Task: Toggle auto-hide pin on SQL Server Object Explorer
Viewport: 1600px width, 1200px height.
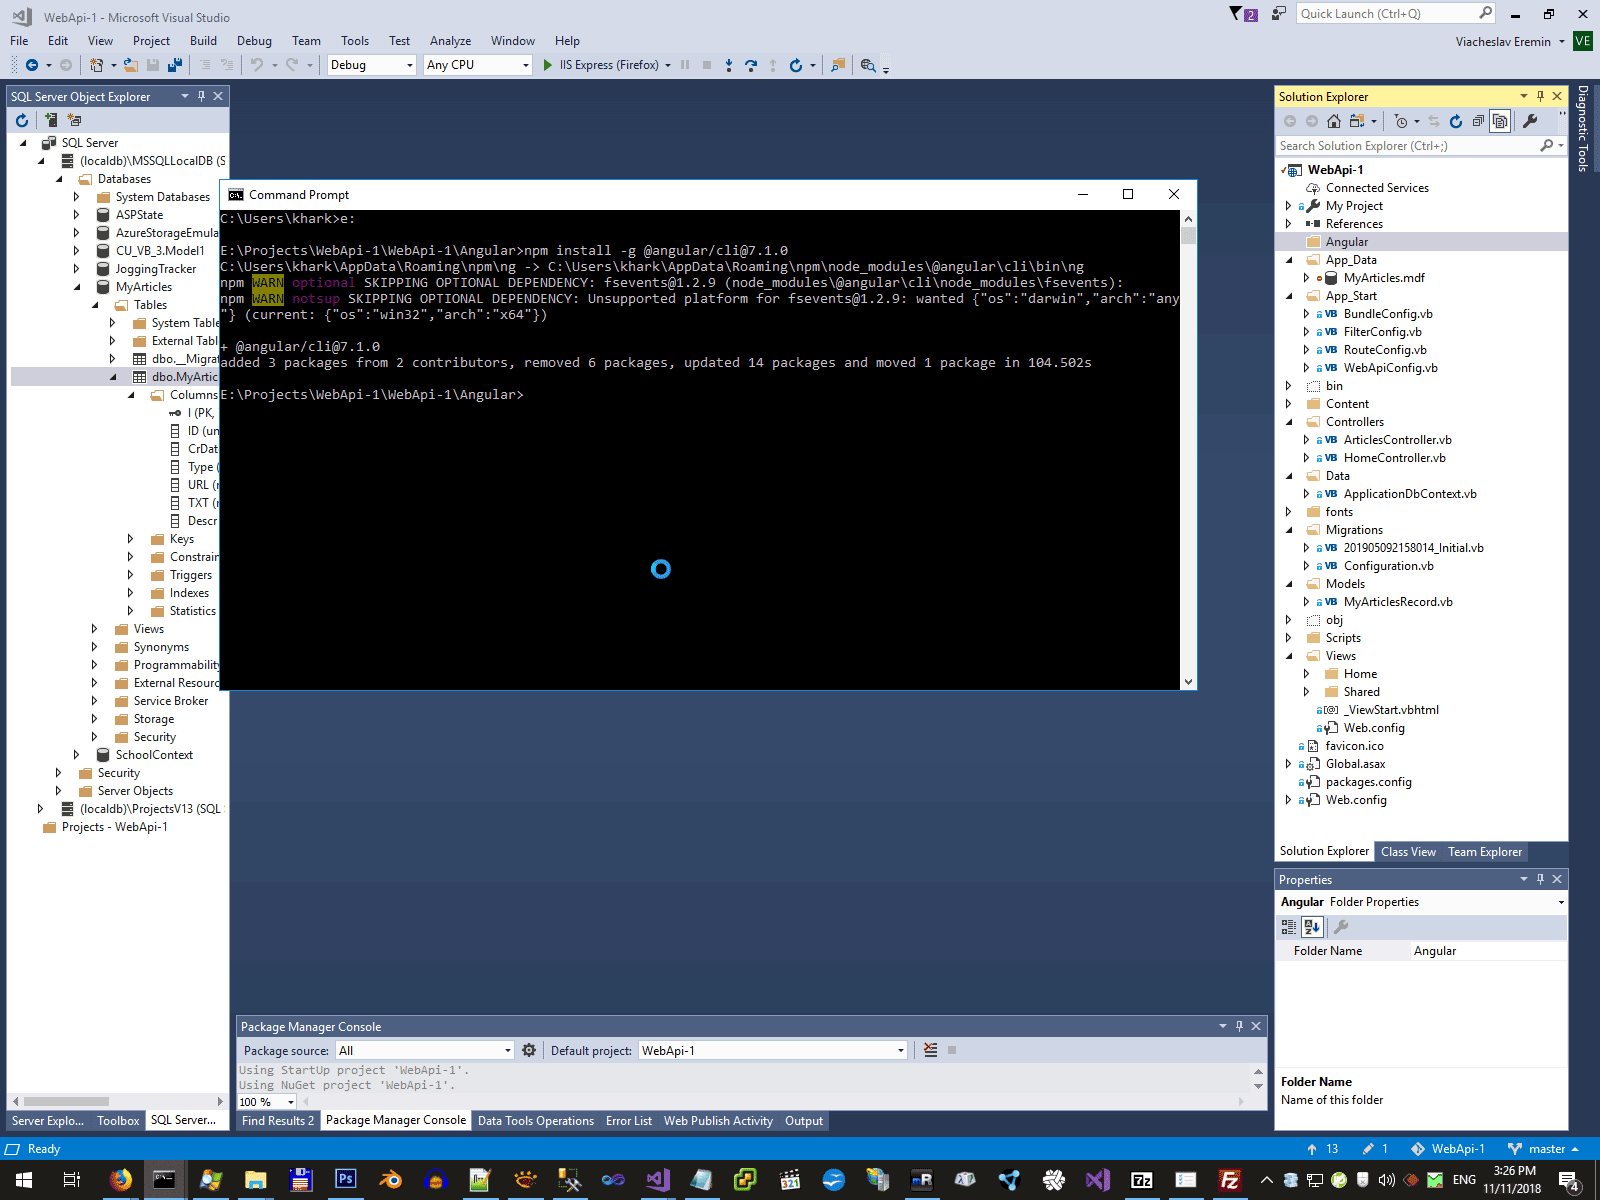Action: pos(201,96)
